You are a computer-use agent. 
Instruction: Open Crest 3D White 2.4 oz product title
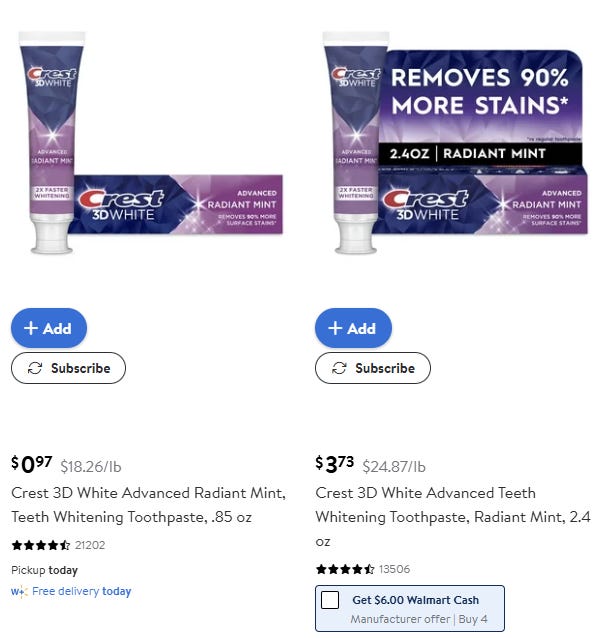click(453, 517)
